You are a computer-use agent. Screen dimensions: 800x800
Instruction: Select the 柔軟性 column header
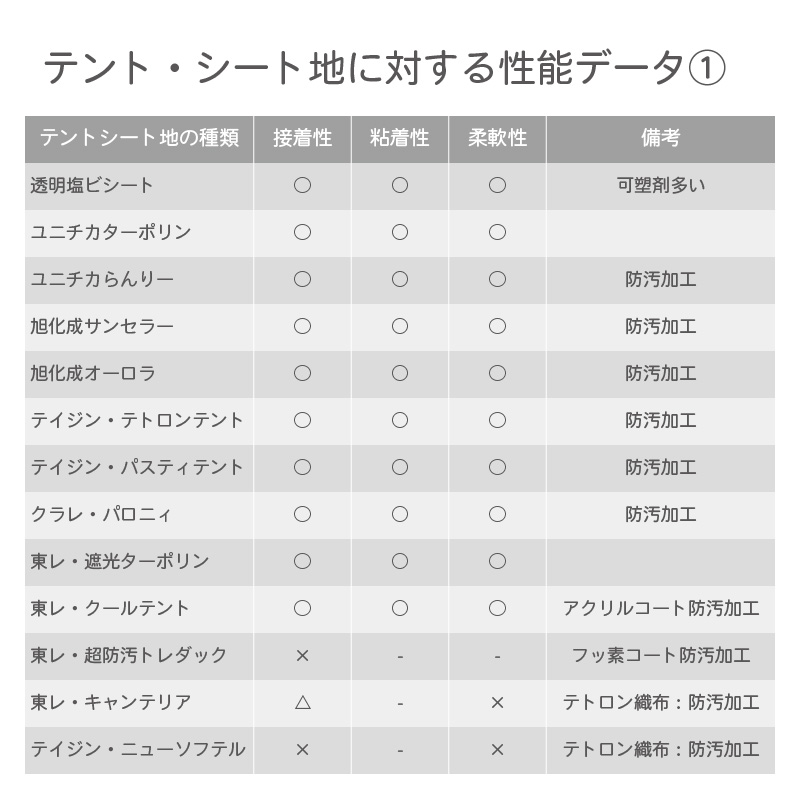pyautogui.click(x=497, y=138)
